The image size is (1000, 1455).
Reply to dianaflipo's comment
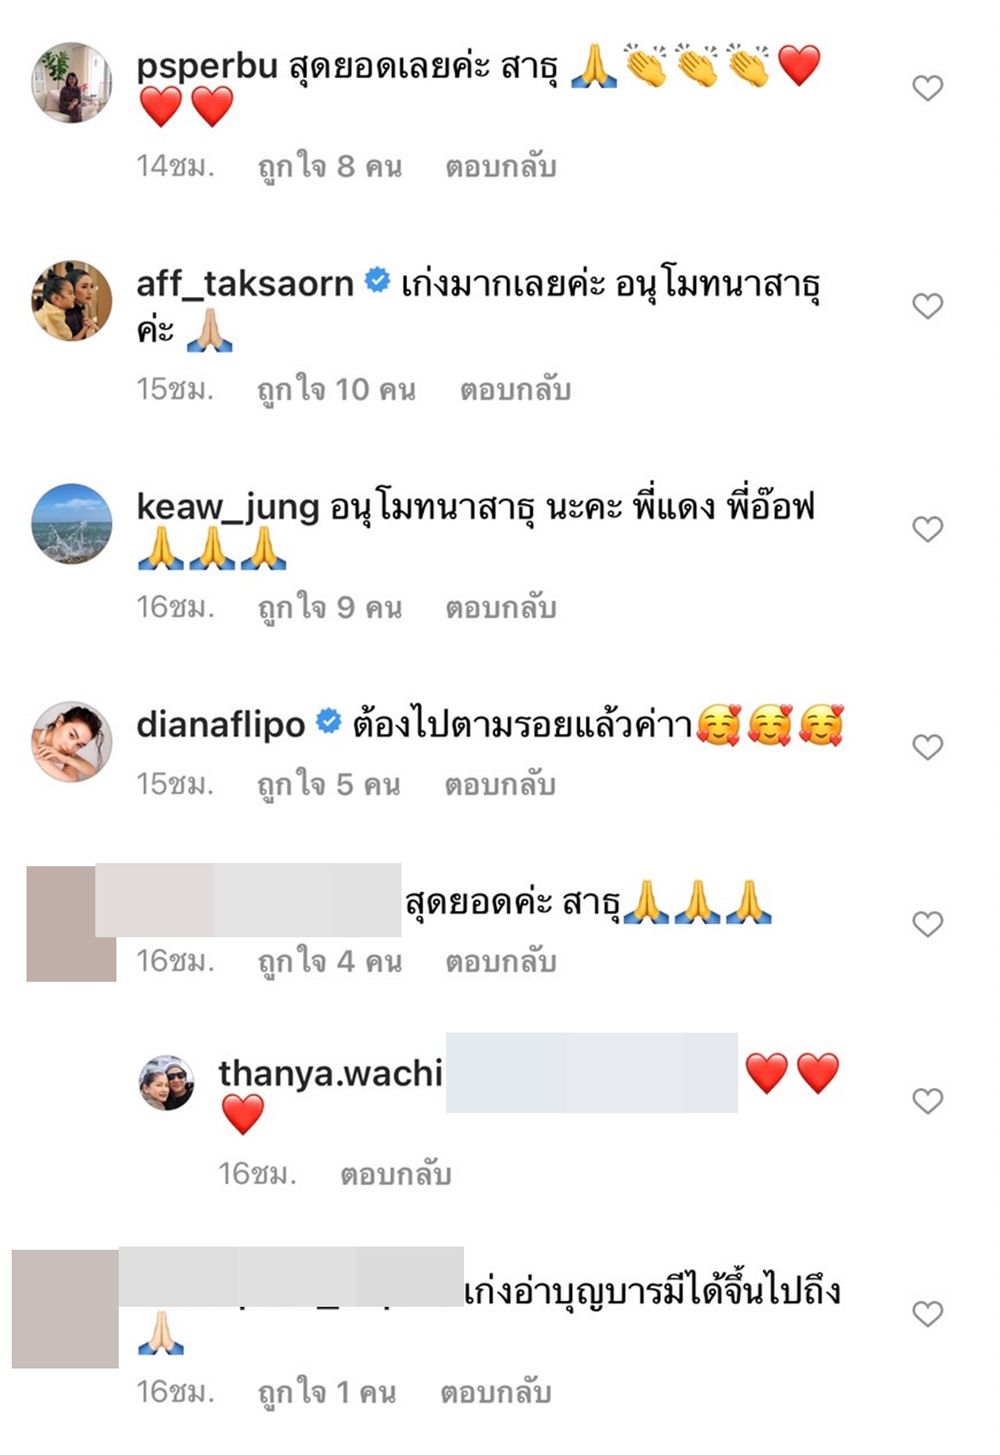click(x=500, y=785)
